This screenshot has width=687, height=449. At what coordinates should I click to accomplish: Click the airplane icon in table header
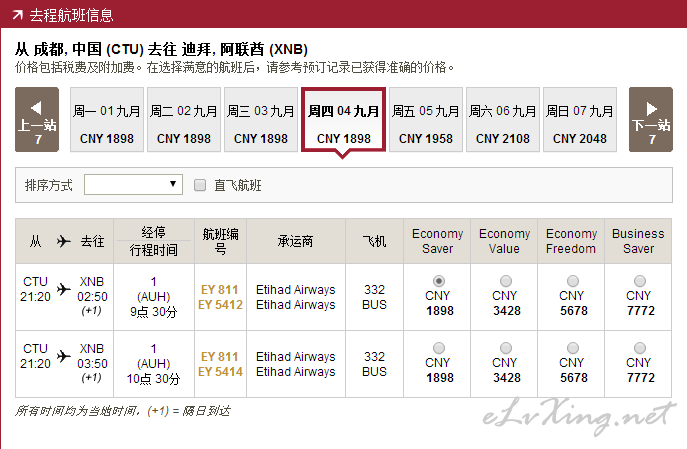[64, 241]
